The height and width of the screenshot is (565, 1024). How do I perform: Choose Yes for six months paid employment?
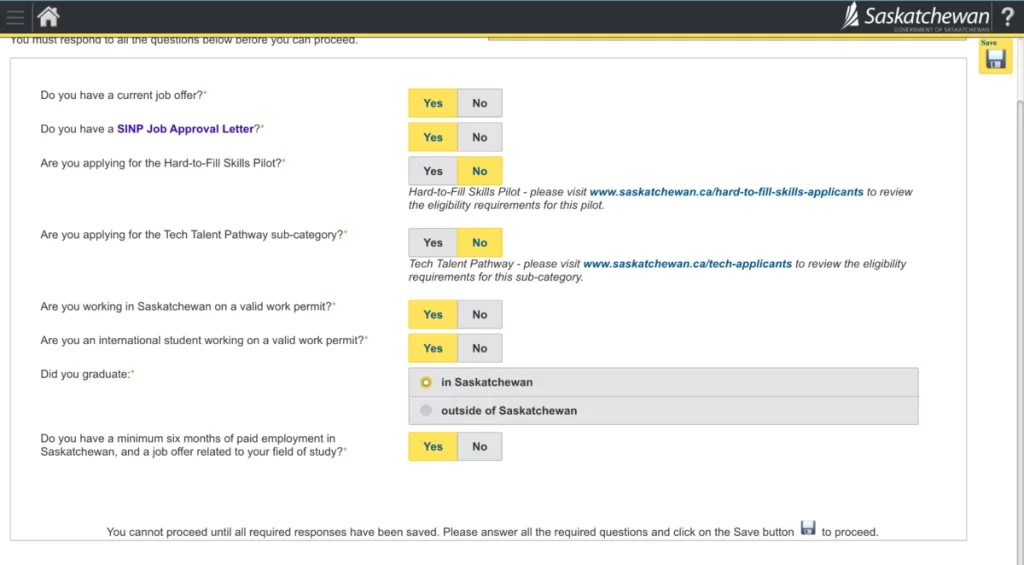coord(433,447)
